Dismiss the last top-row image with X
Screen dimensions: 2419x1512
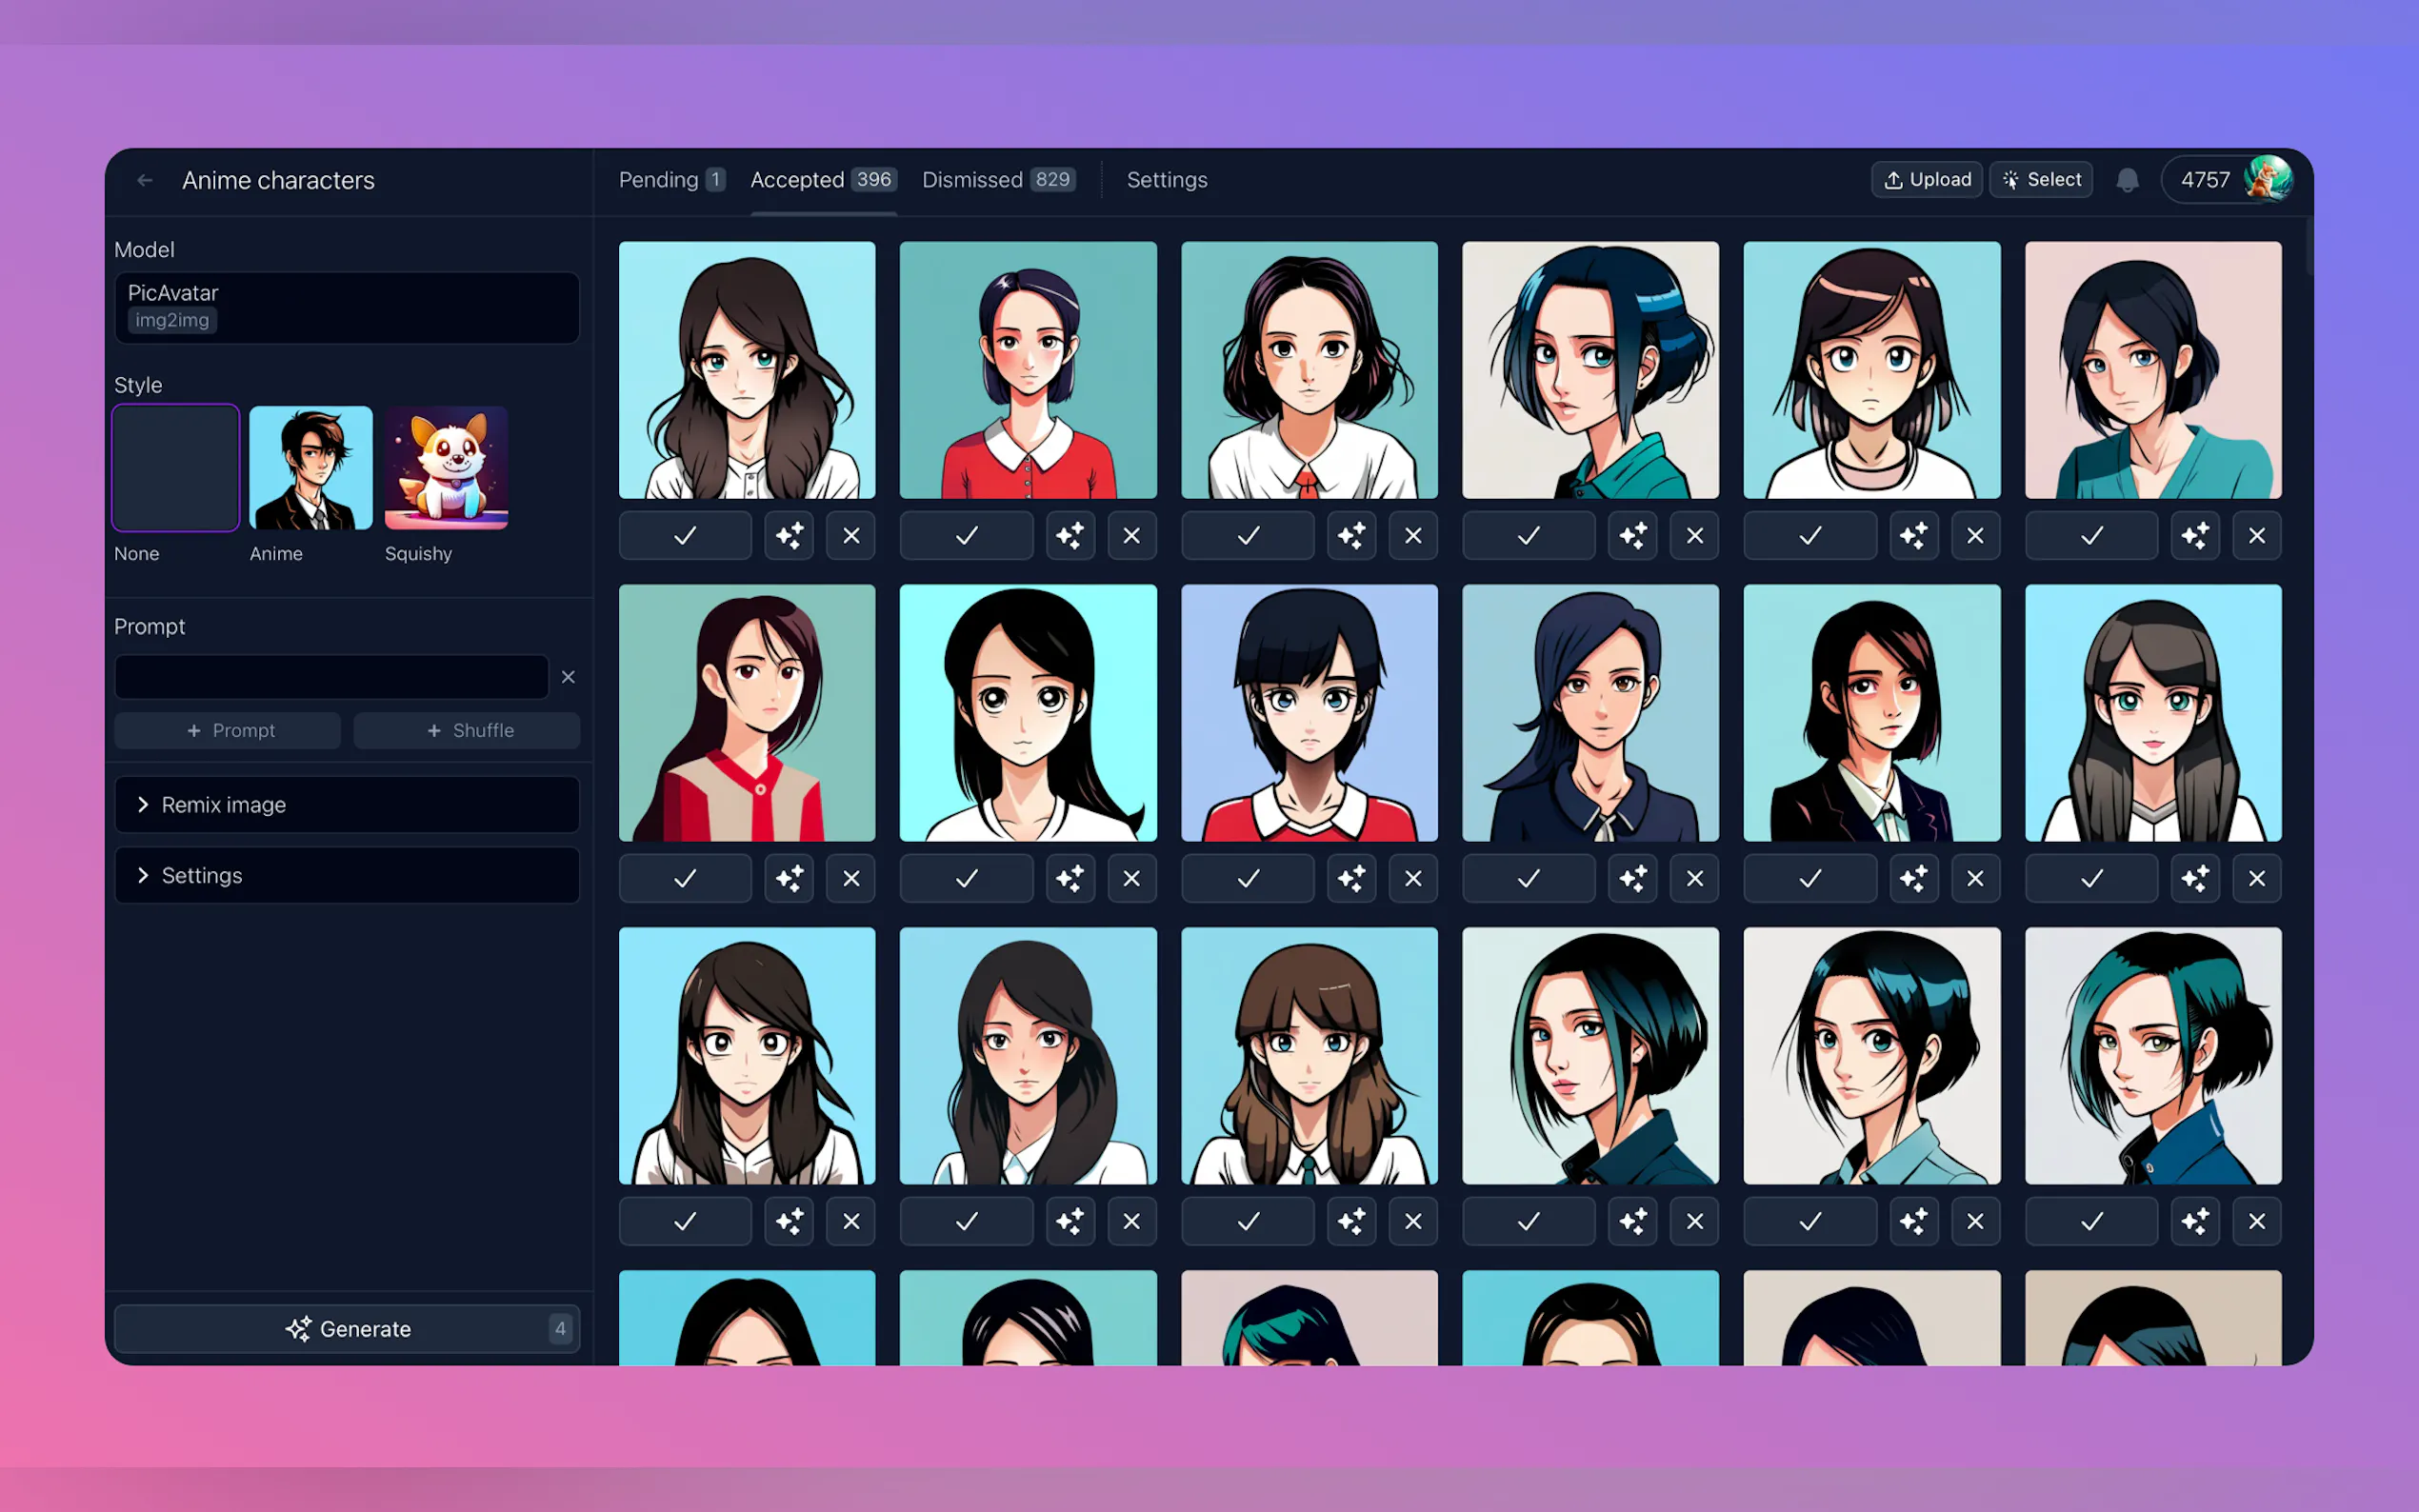pyautogui.click(x=2256, y=536)
